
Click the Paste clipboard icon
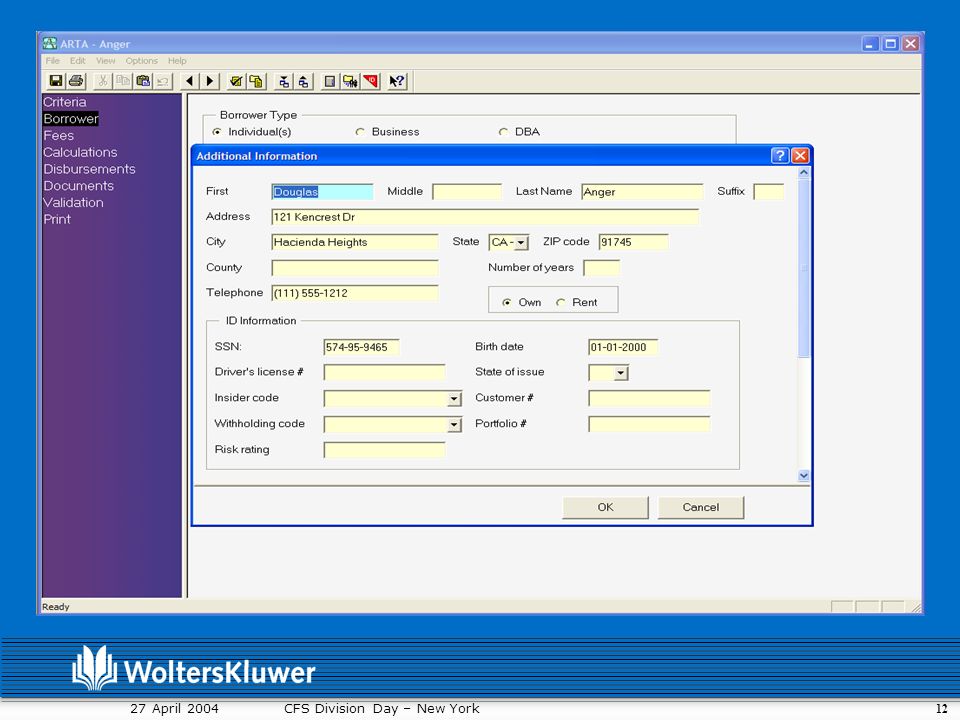pos(143,81)
